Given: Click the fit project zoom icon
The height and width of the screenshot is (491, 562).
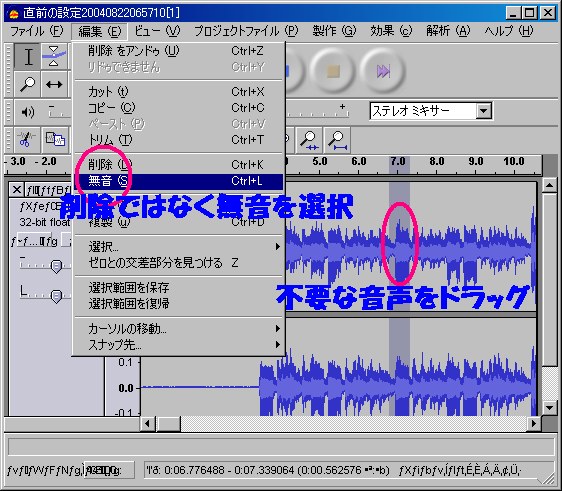Looking at the screenshot, I should [x=337, y=140].
